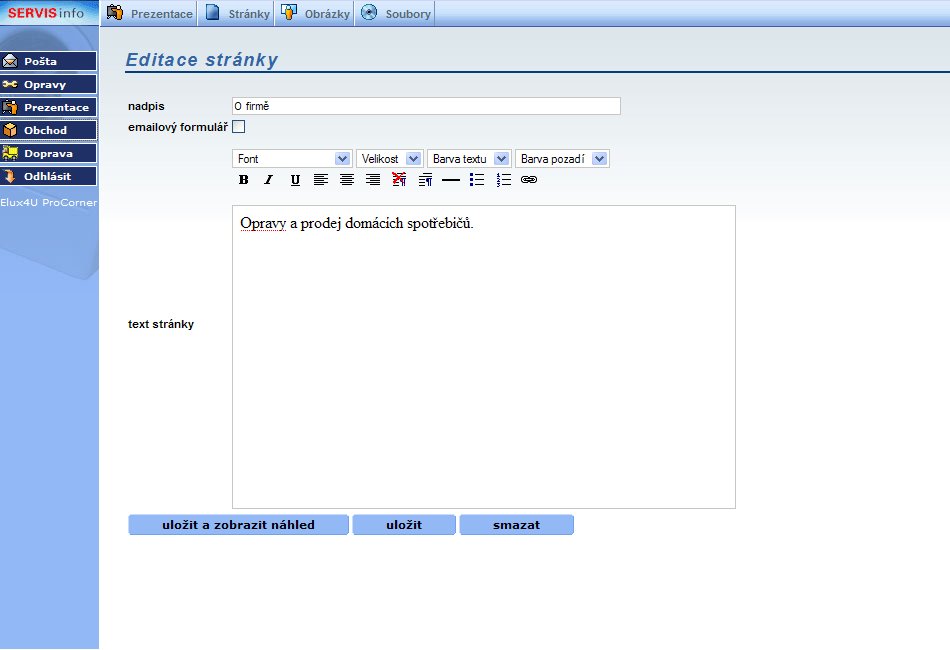Screen dimensions: 950x650
Task: Switch to the Prezentace top tab
Action: coord(149,13)
